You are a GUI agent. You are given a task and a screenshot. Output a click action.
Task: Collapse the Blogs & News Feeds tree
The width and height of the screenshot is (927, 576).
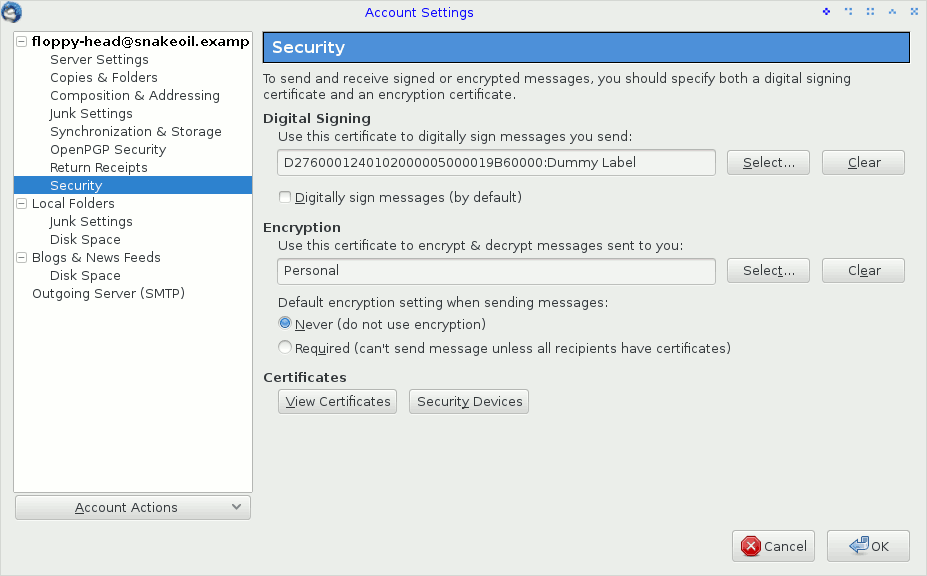tap(20, 257)
